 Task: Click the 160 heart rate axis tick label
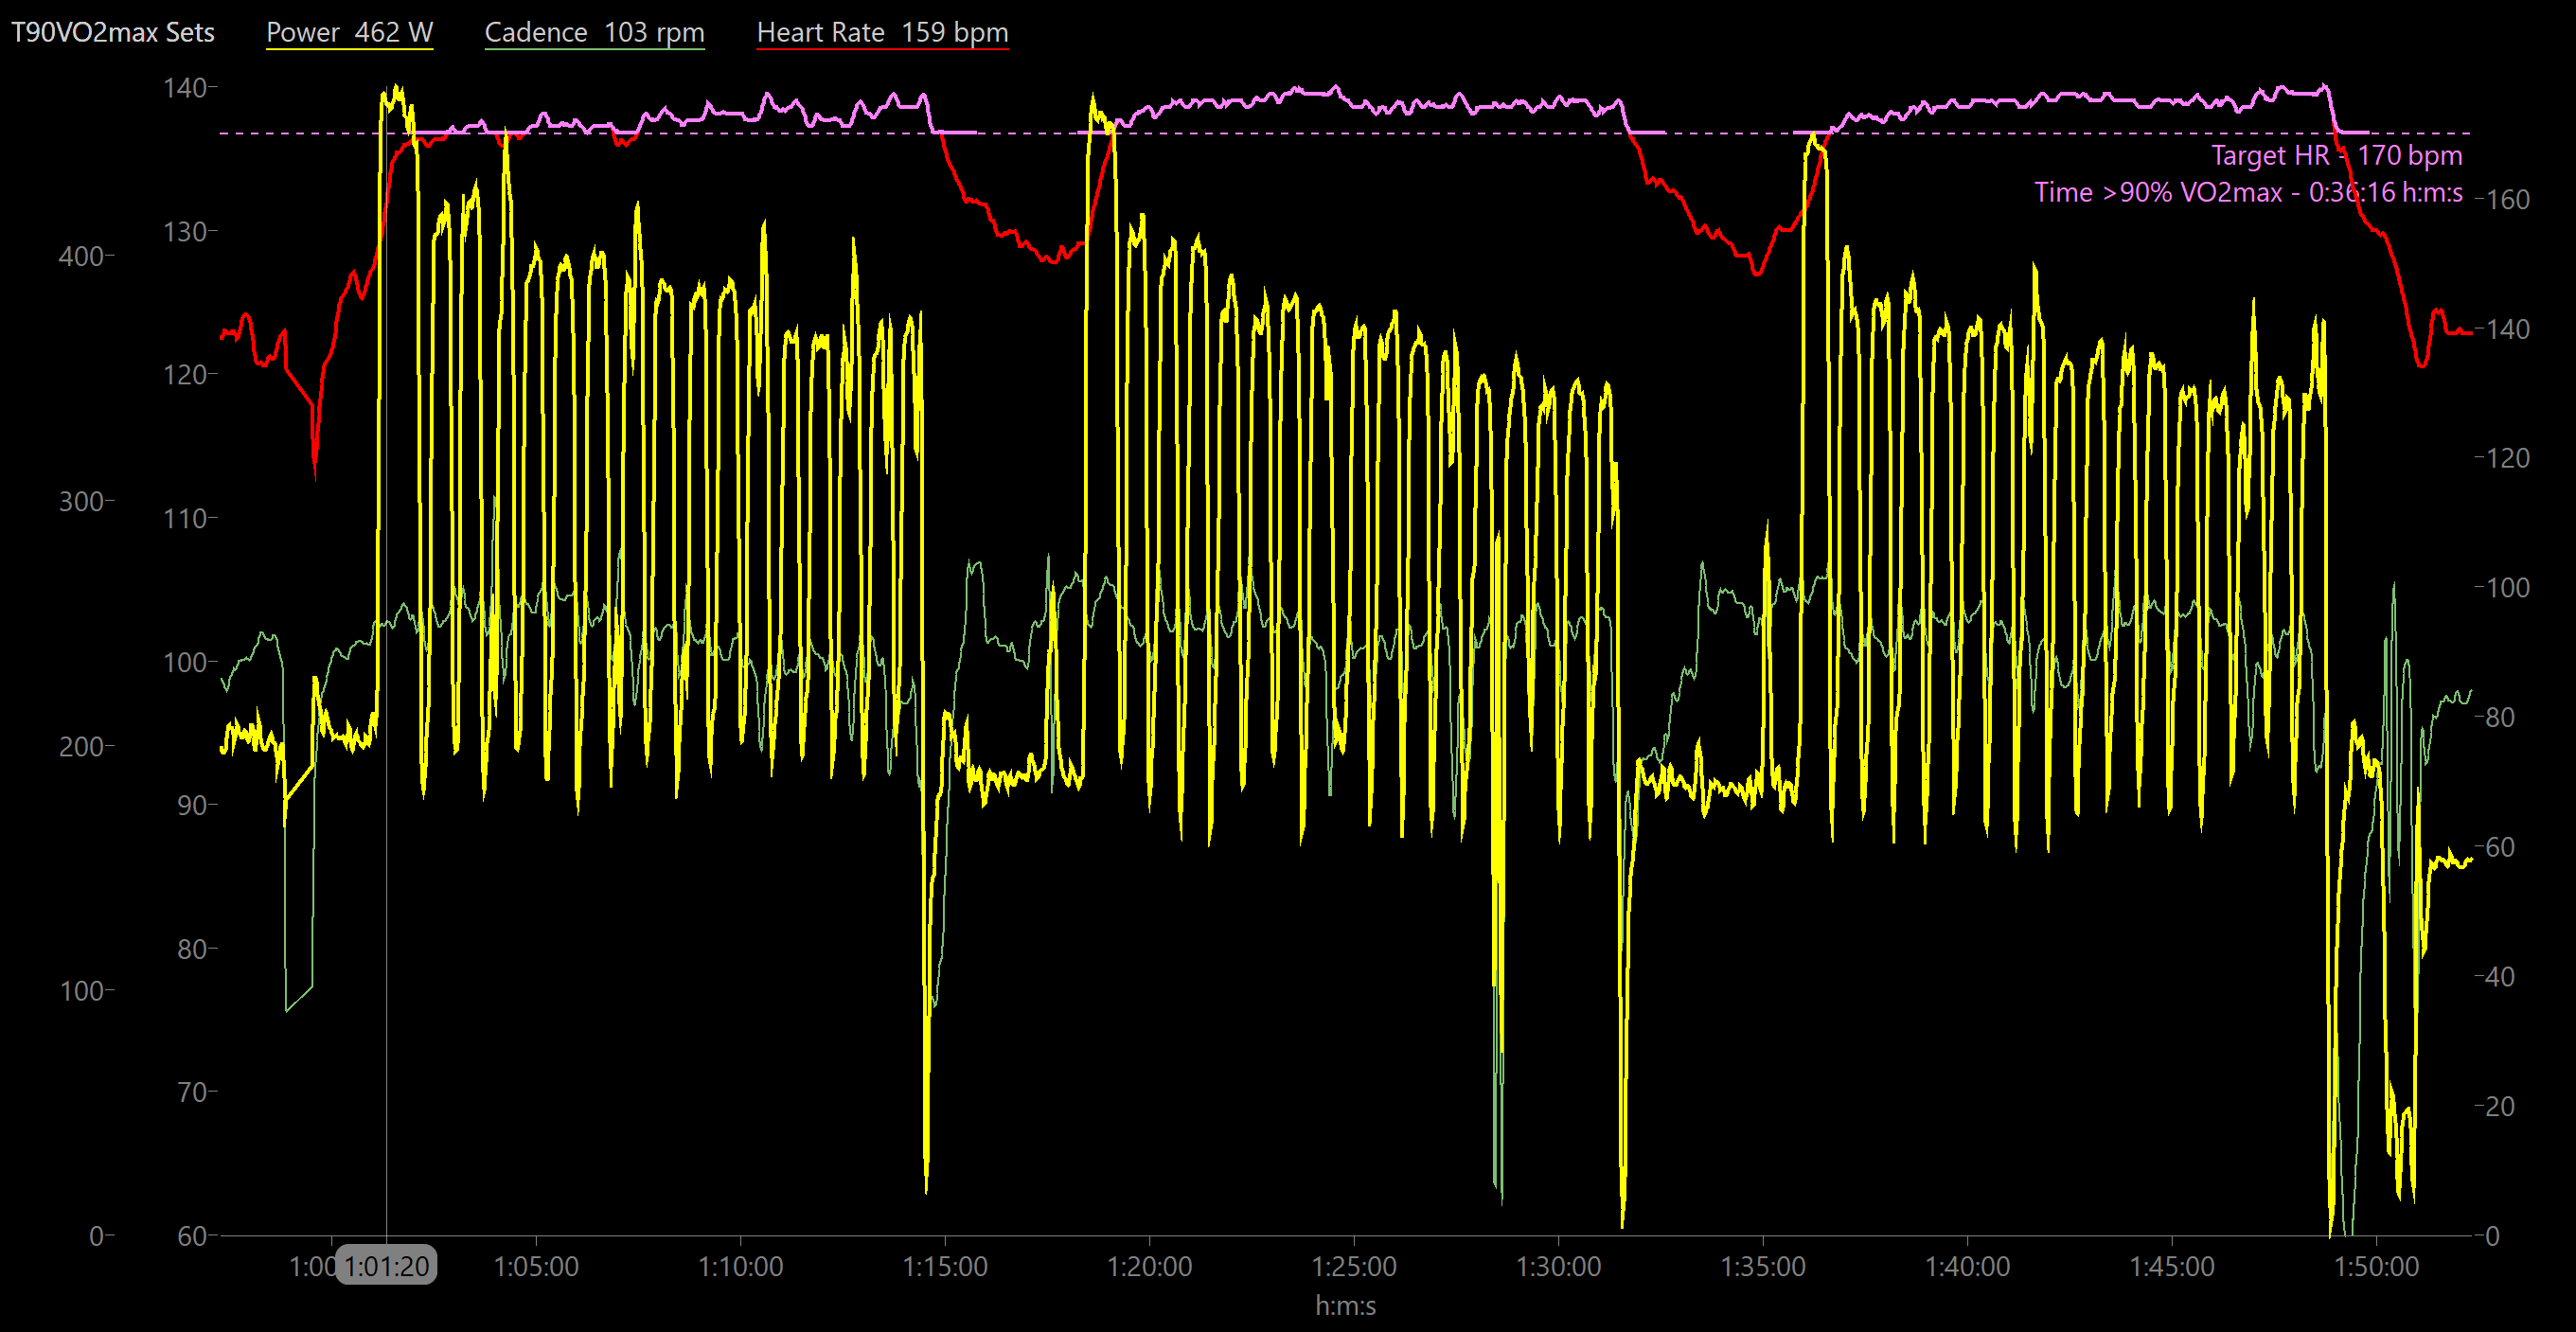click(2508, 199)
